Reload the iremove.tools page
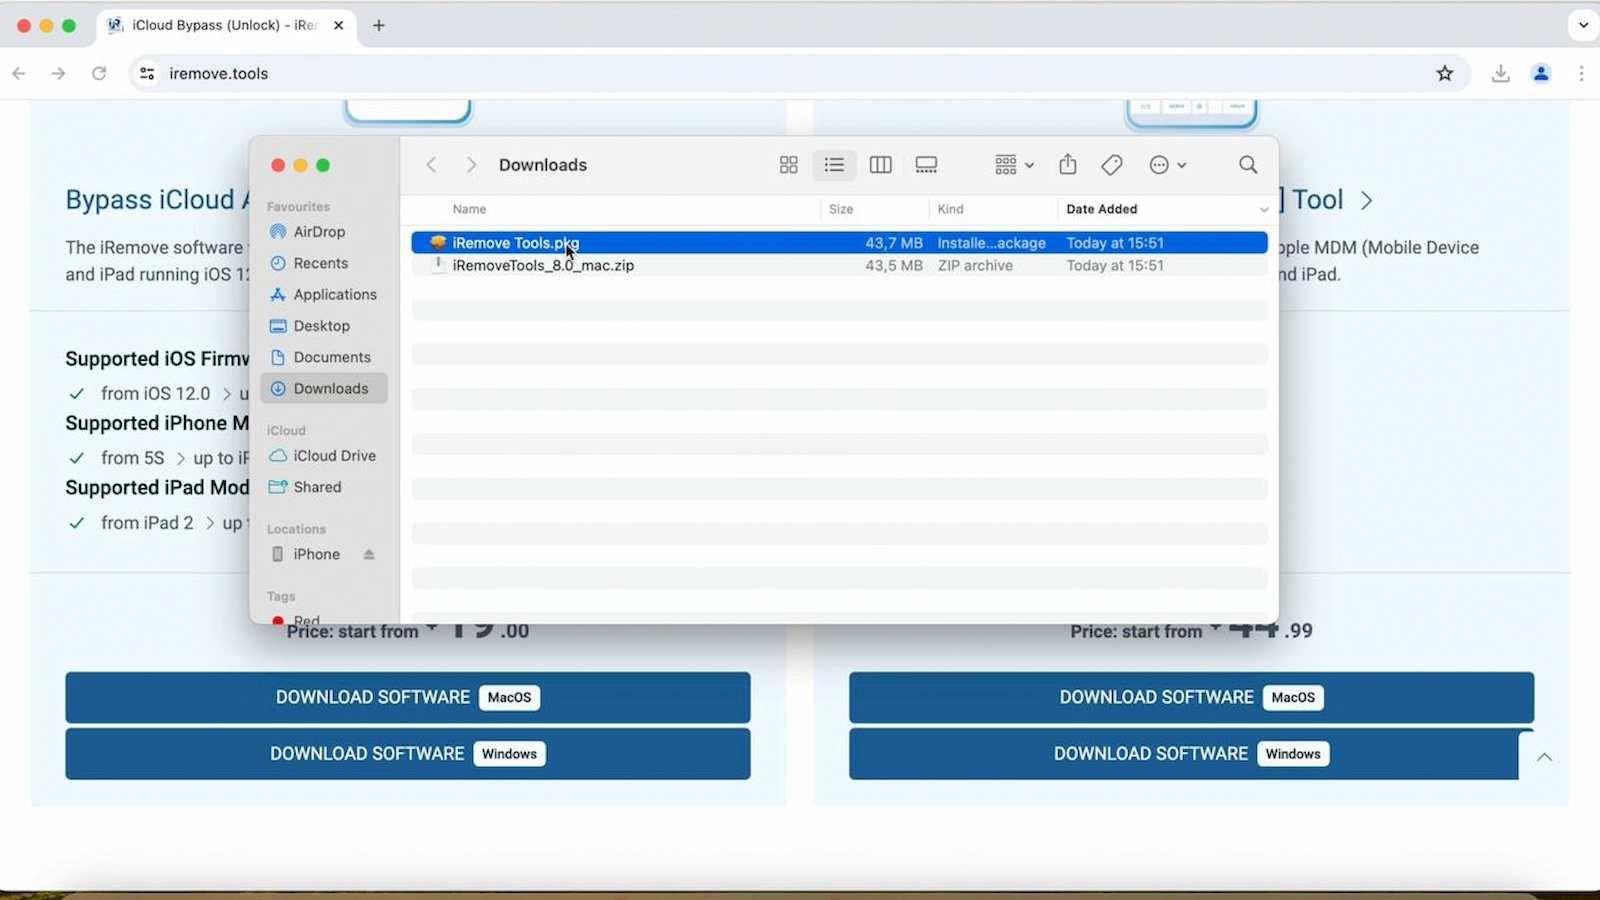The width and height of the screenshot is (1600, 900). click(99, 73)
